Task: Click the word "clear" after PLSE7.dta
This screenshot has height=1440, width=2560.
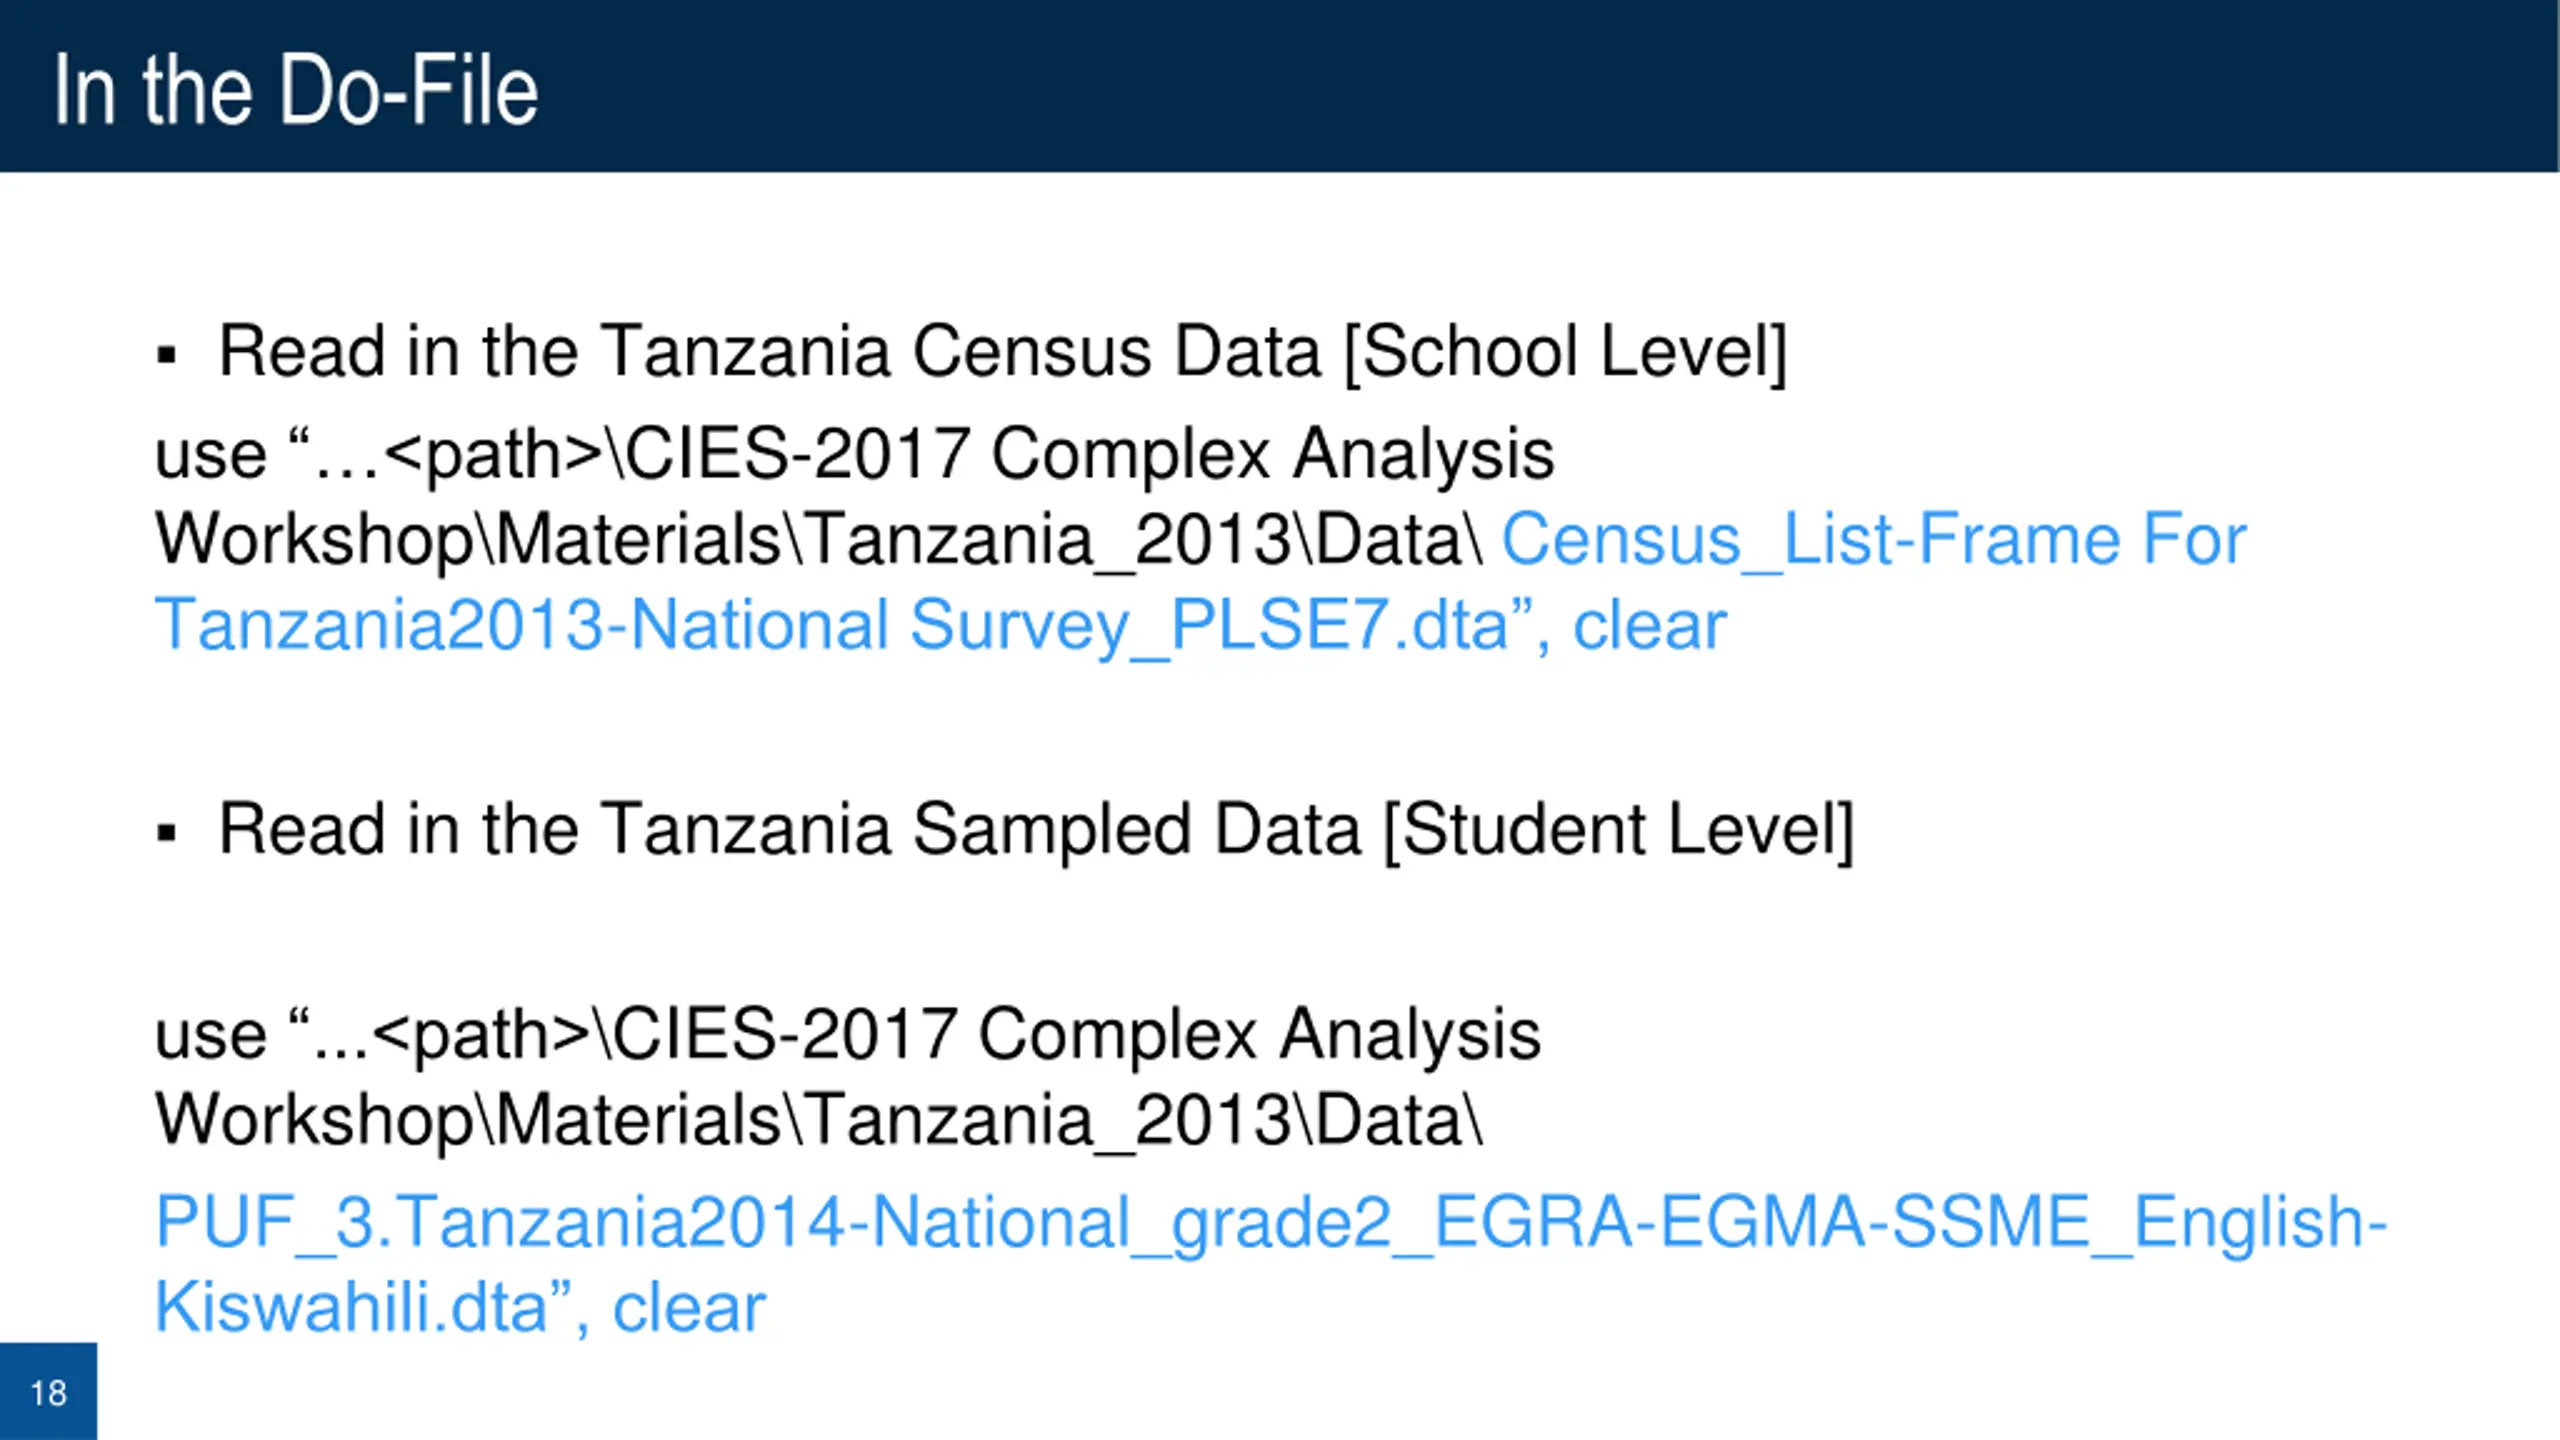Action: [x=1650, y=626]
